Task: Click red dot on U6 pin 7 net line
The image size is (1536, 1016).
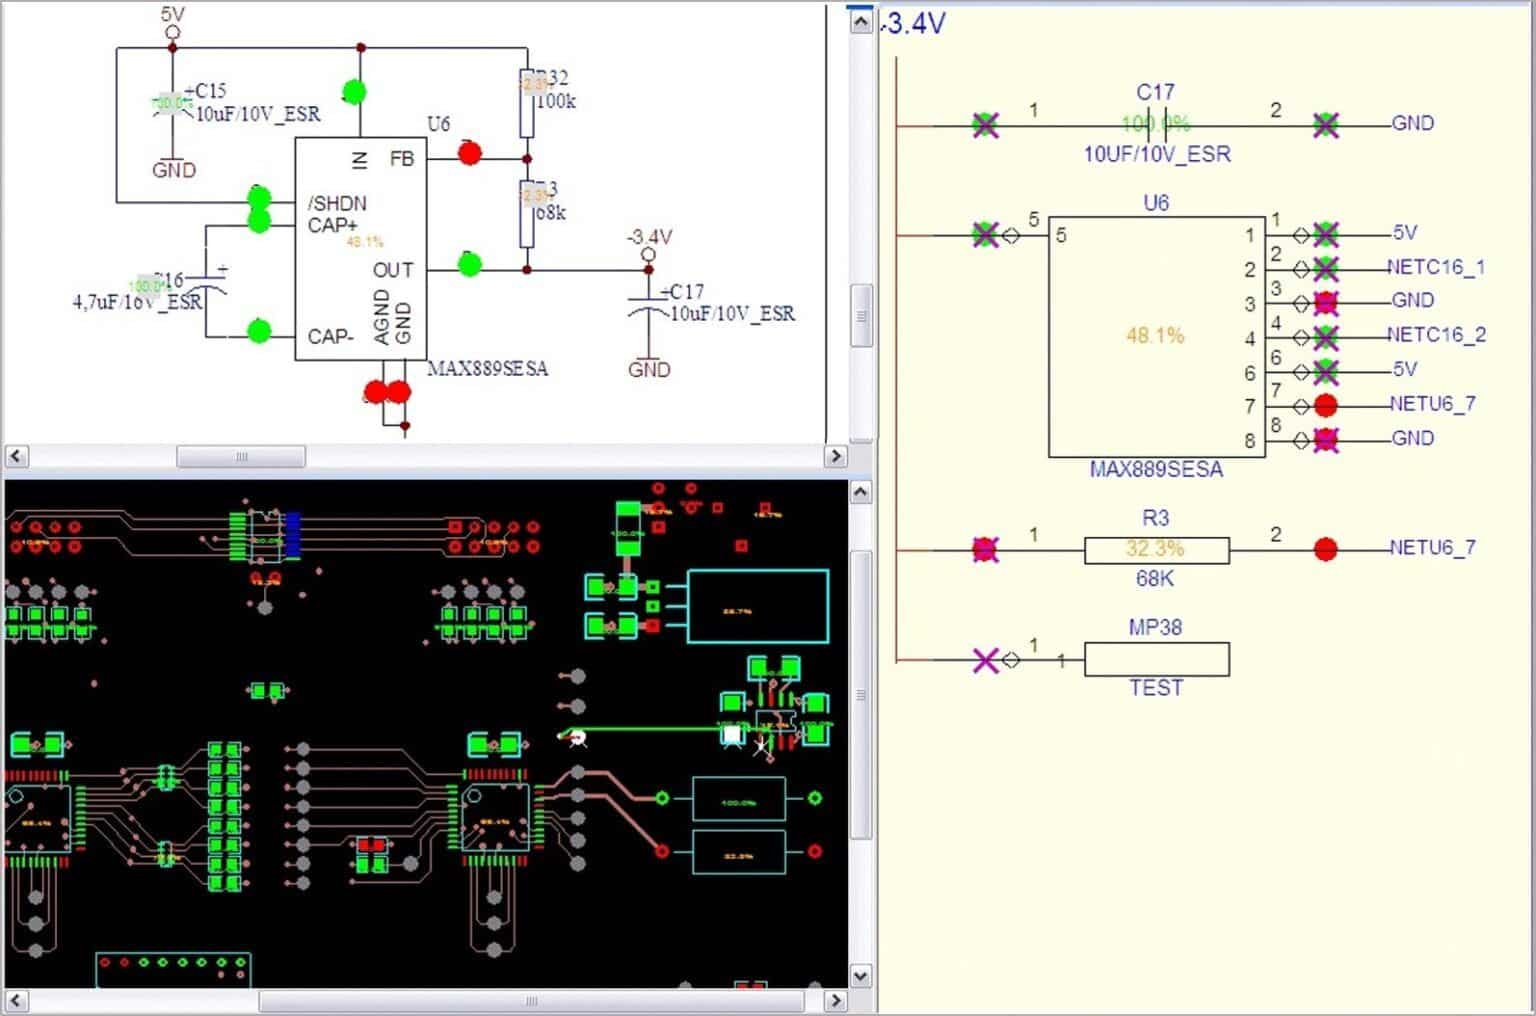Action: [1326, 405]
